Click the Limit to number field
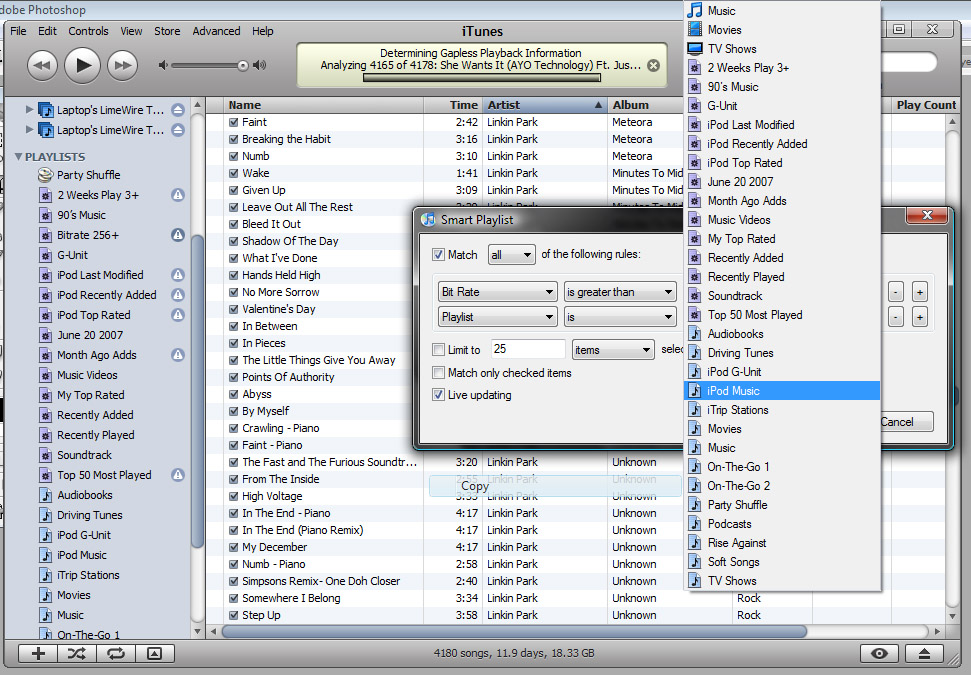The image size is (971, 675). pos(528,350)
